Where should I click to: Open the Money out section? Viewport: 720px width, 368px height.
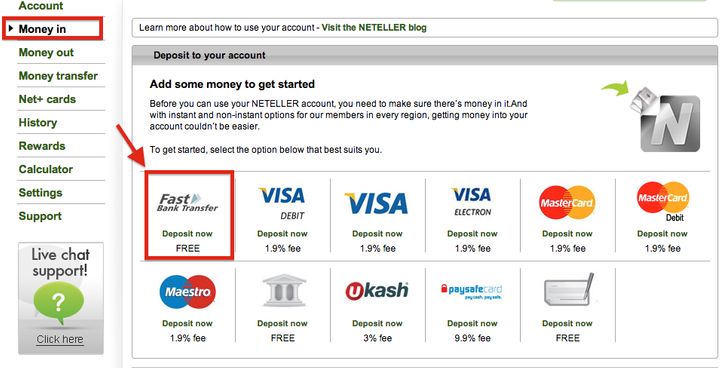coord(46,52)
